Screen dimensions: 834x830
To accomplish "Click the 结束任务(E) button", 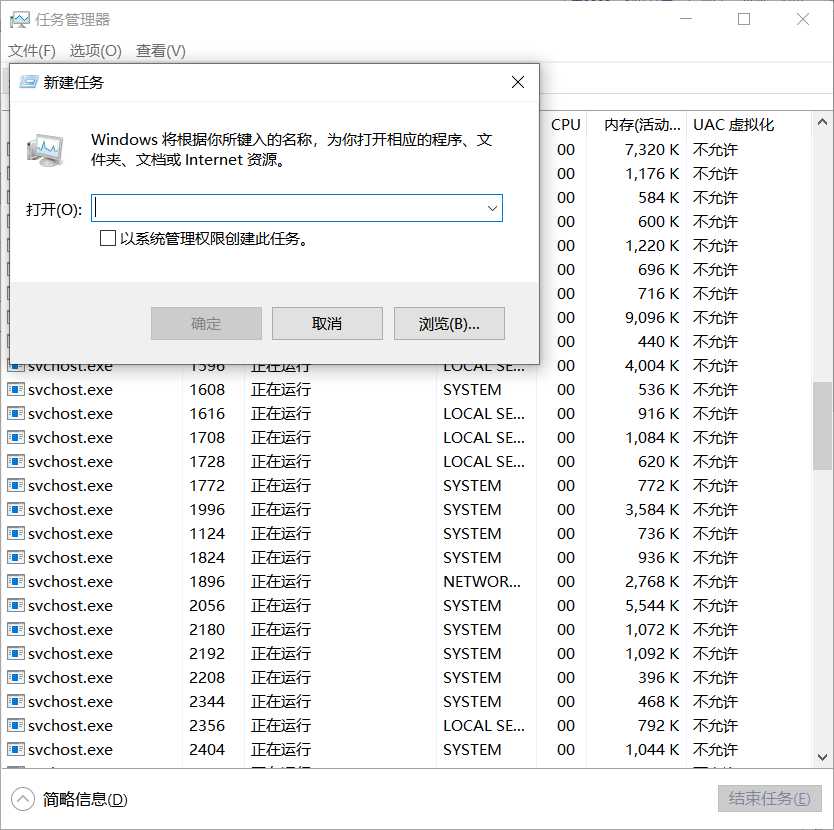I will pos(770,799).
